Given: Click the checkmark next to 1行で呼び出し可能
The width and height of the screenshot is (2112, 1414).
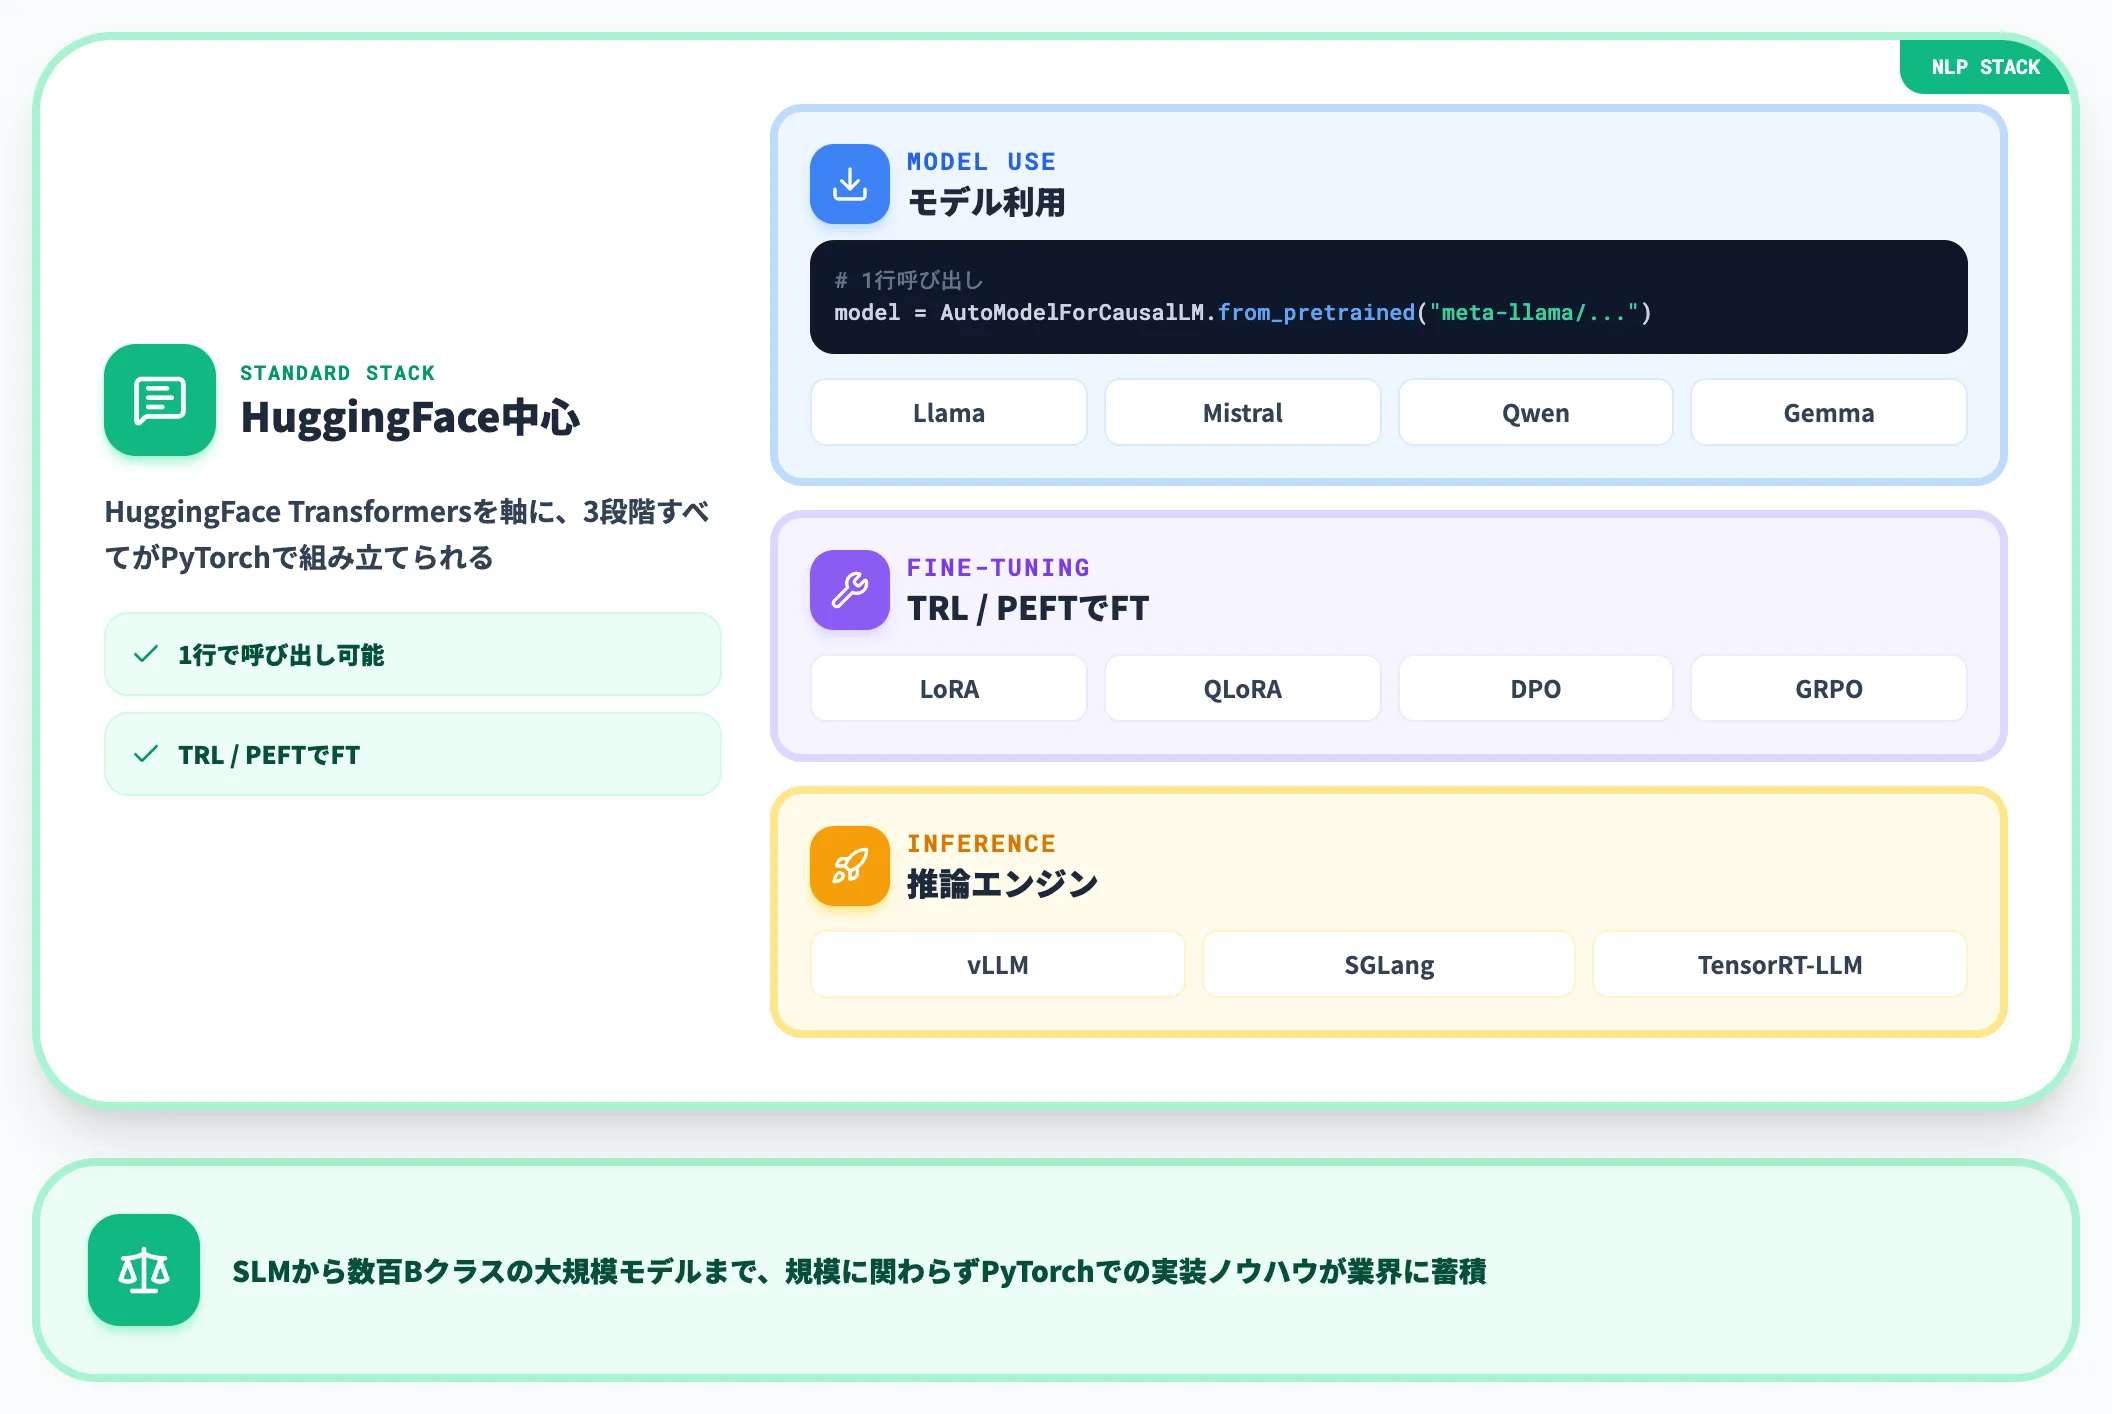Looking at the screenshot, I should 146,654.
